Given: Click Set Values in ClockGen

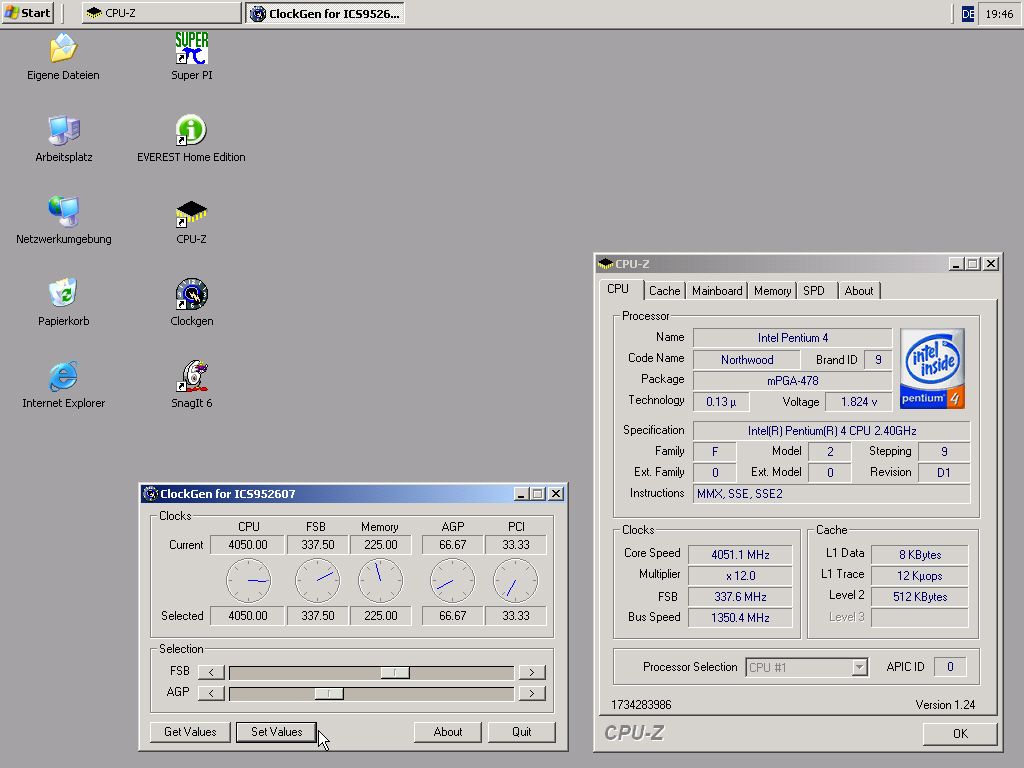Looking at the screenshot, I should 276,732.
